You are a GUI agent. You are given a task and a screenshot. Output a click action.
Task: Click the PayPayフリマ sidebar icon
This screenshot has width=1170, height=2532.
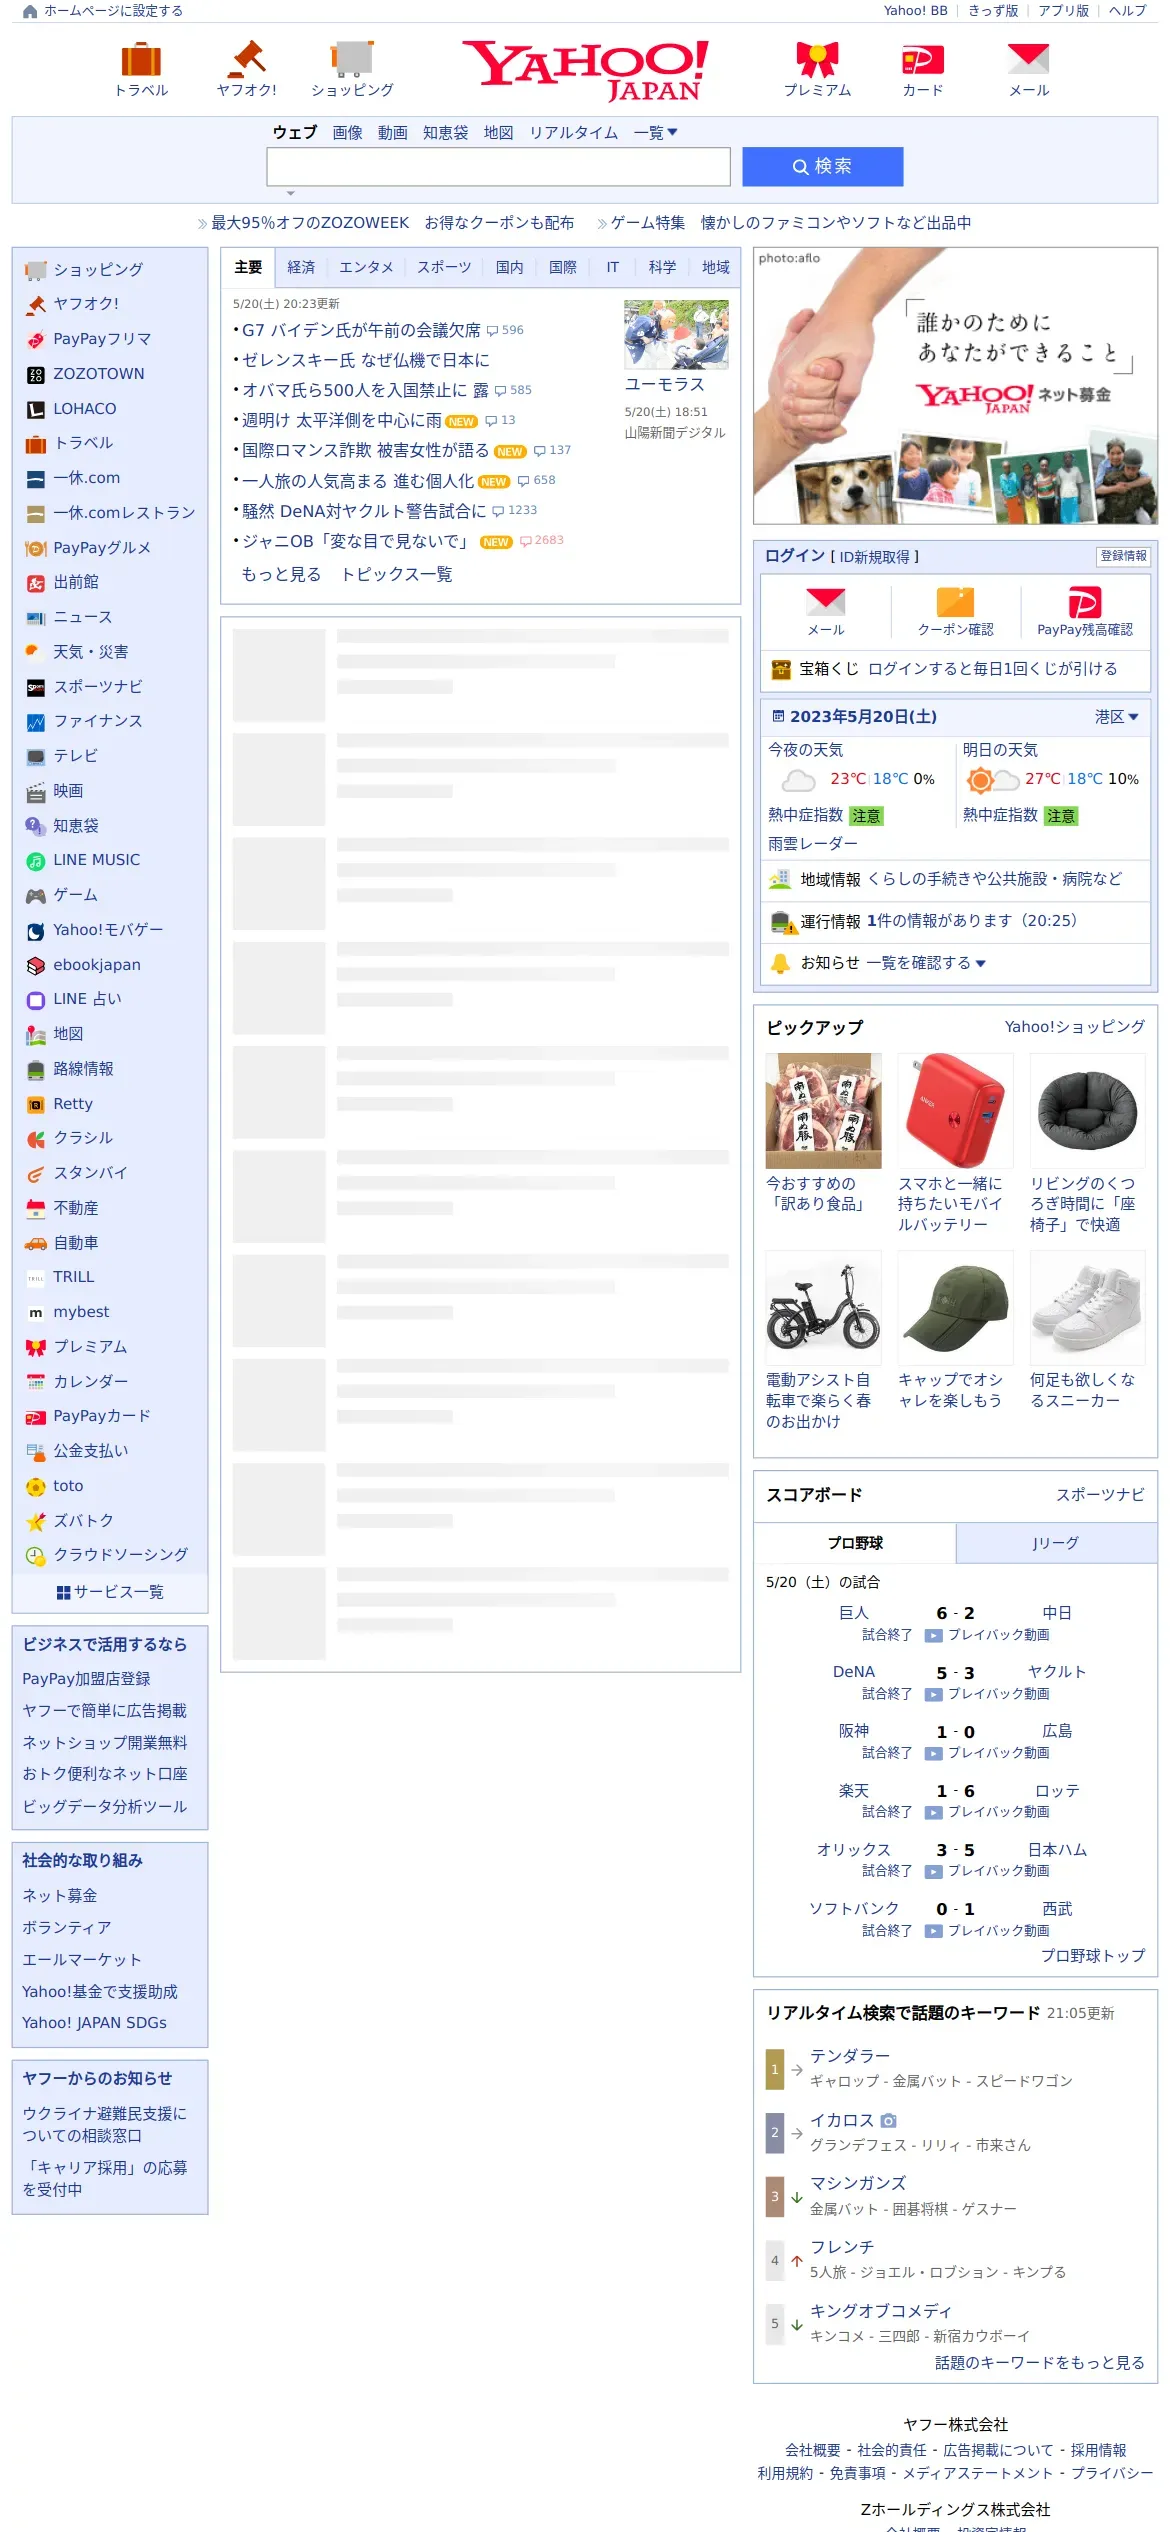(x=36, y=340)
